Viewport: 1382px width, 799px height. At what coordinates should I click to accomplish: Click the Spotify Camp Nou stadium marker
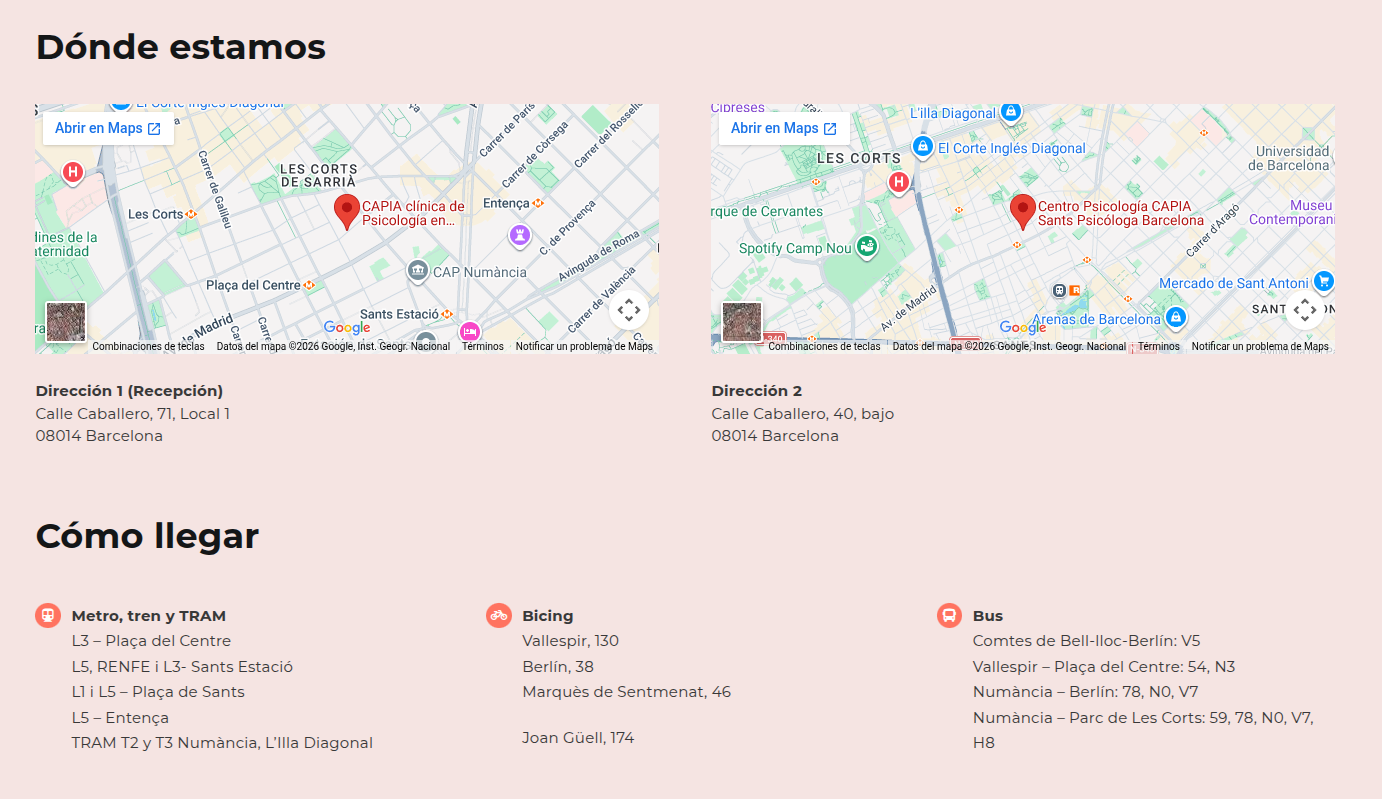867,246
